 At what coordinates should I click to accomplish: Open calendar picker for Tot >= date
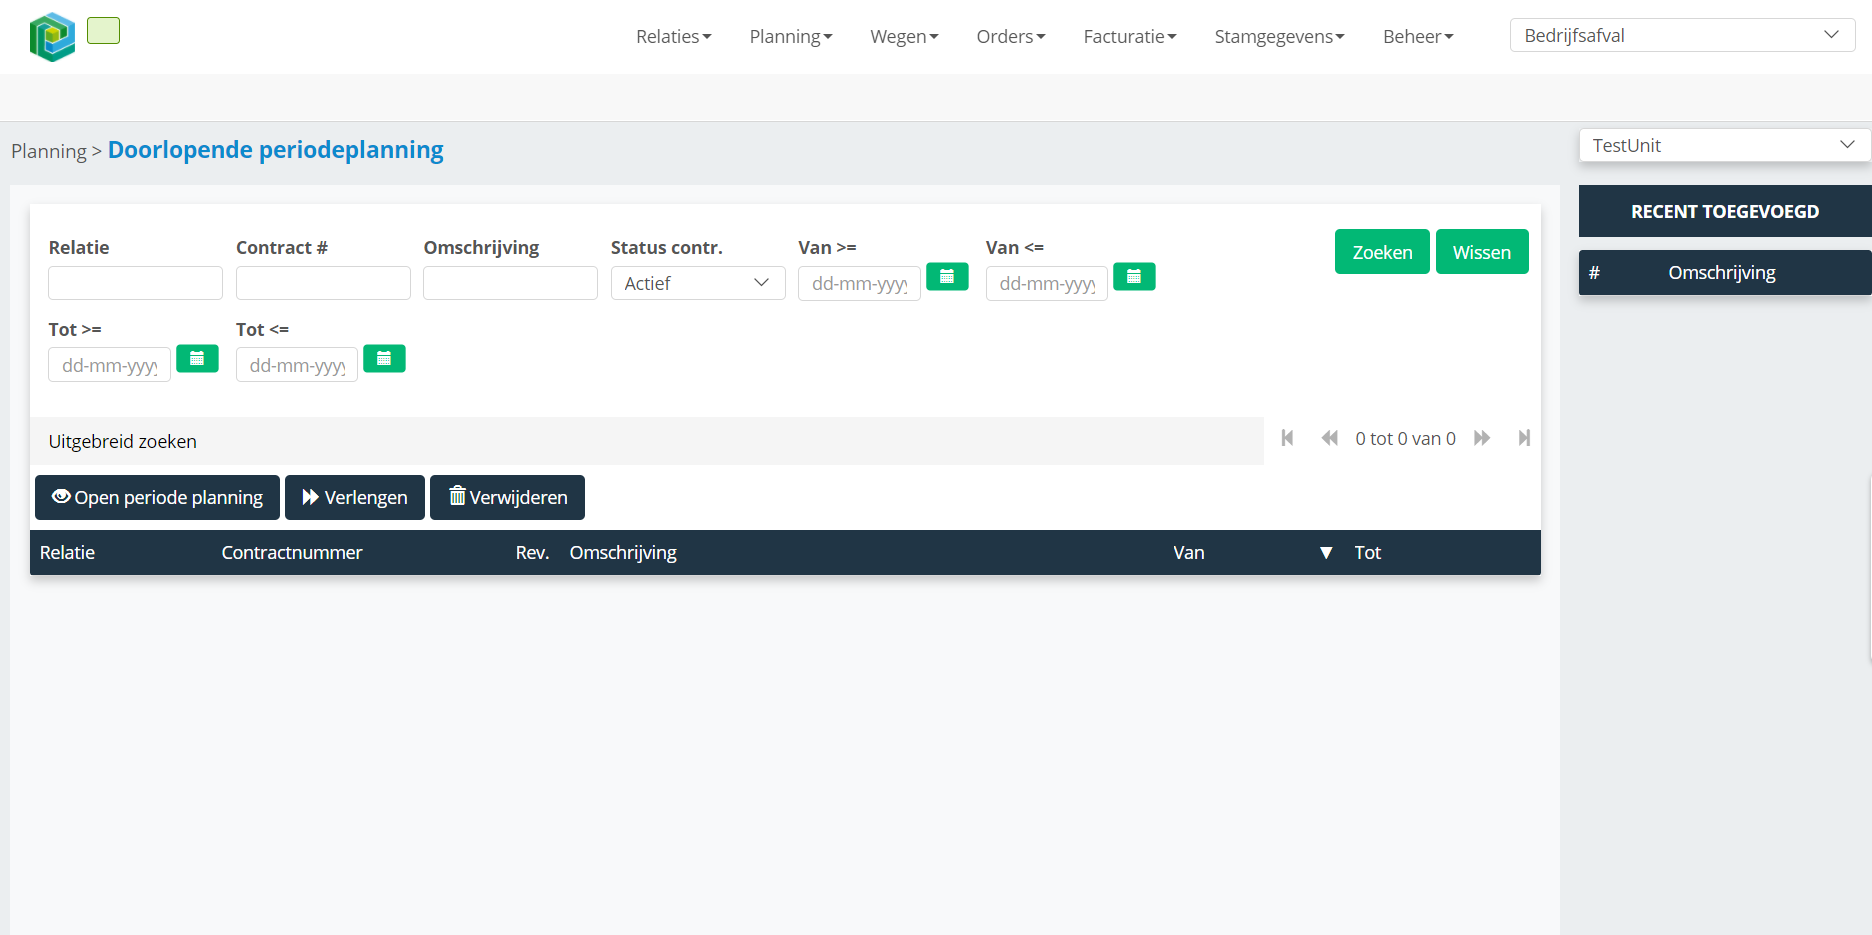(197, 359)
